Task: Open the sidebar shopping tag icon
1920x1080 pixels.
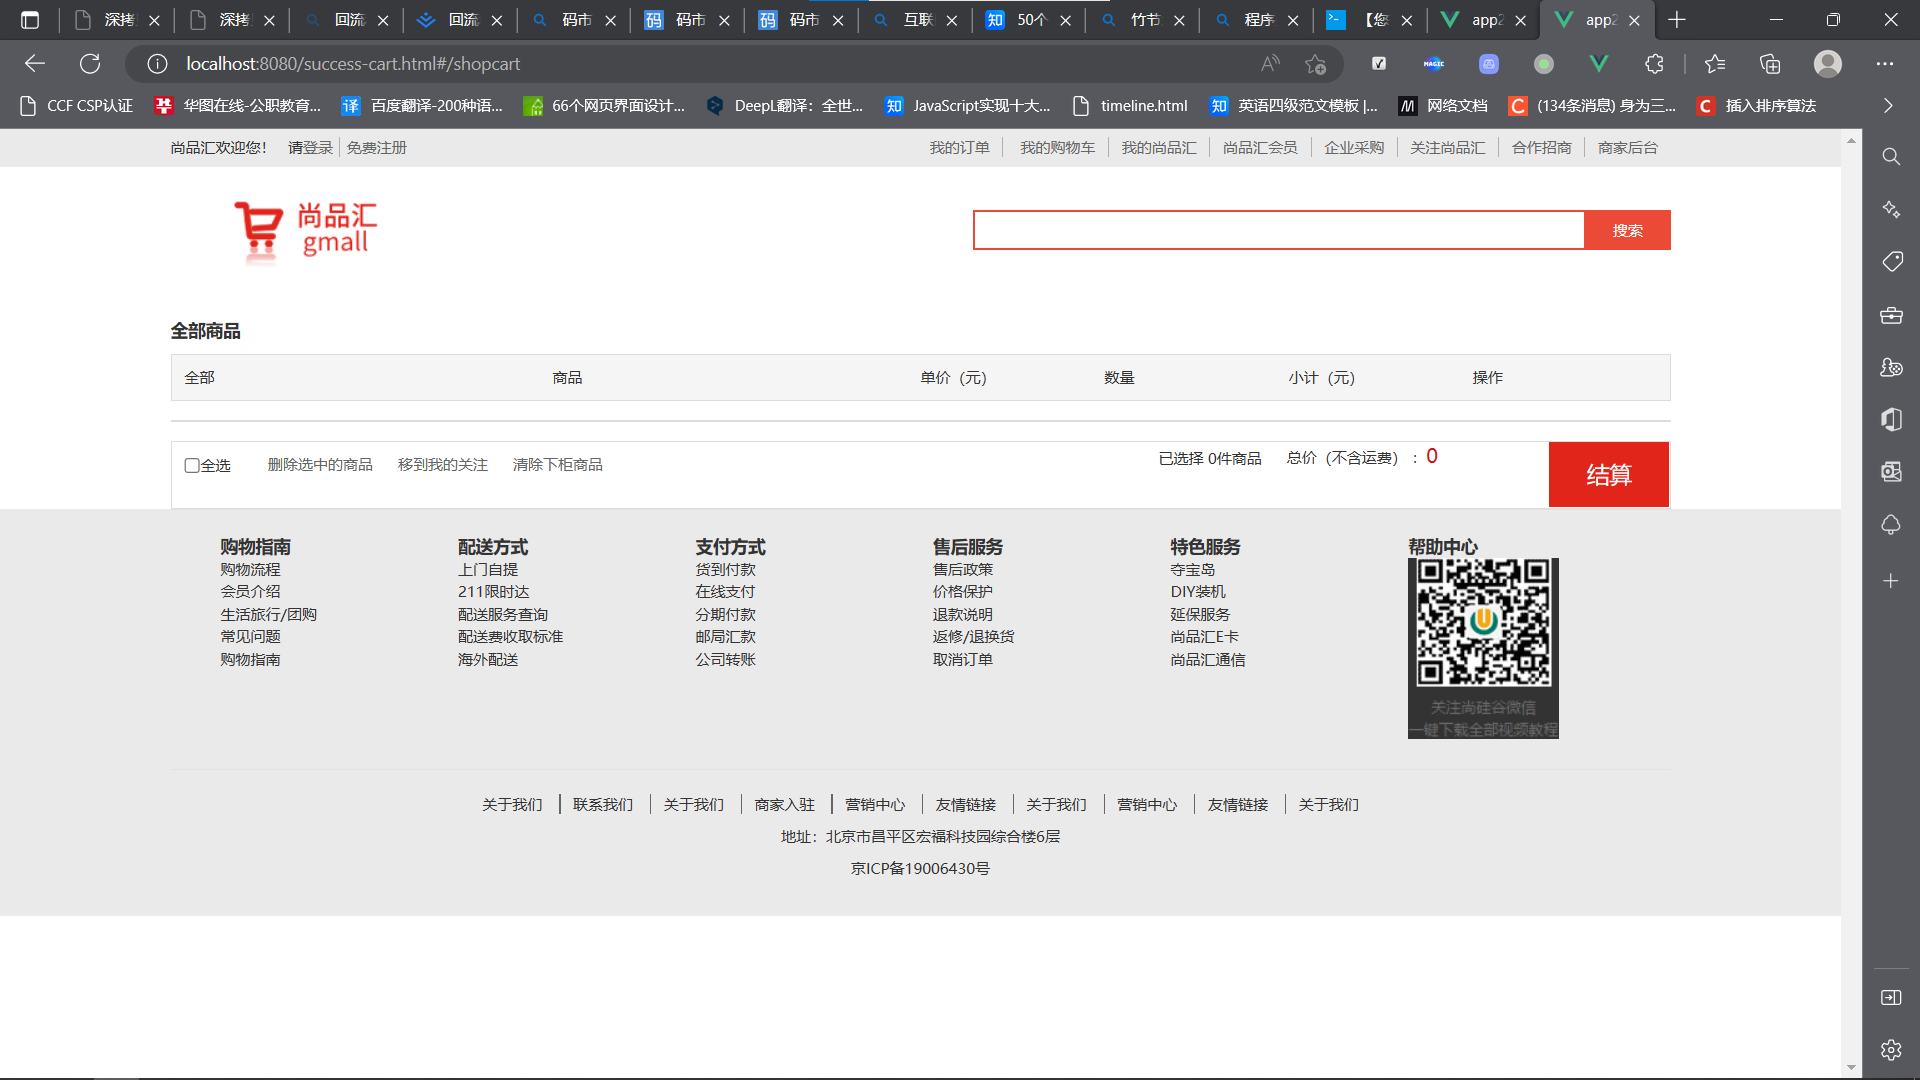Action: click(1891, 262)
